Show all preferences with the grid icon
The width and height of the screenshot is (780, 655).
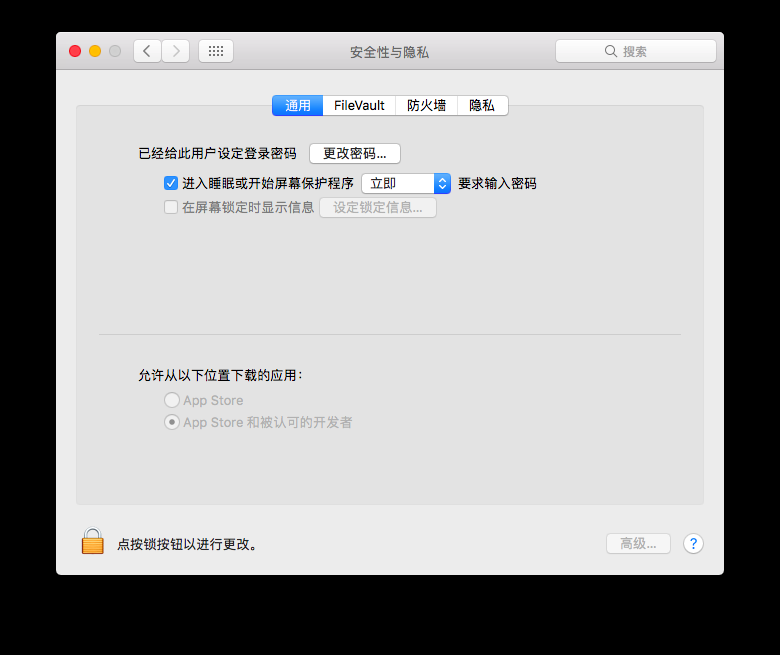216,51
